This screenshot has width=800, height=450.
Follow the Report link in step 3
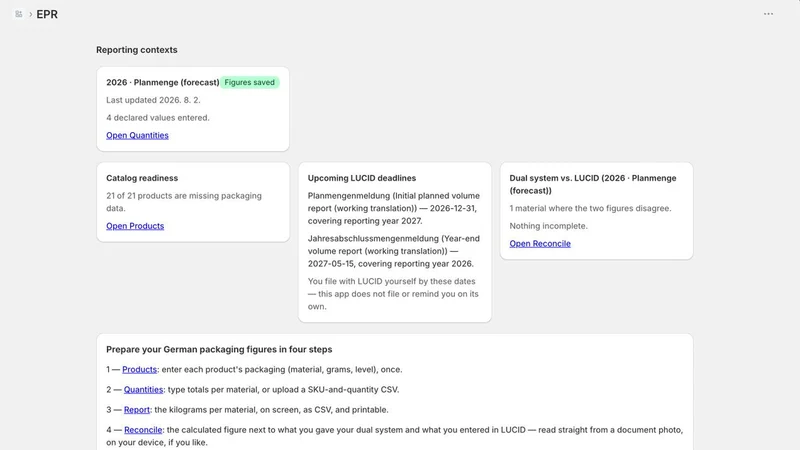137,409
